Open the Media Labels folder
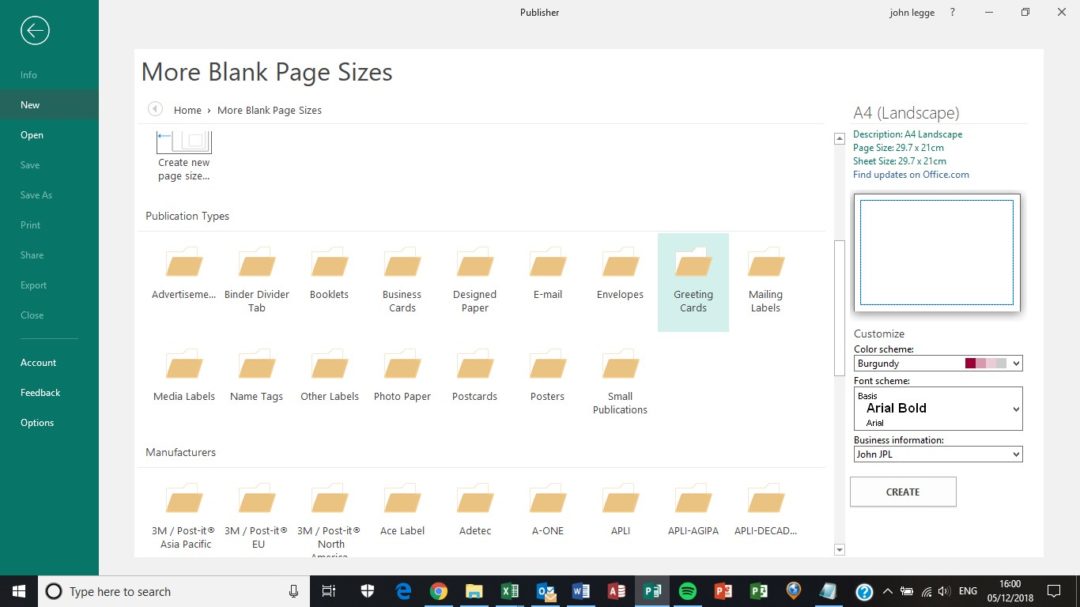This screenshot has height=607, width=1080. [184, 376]
